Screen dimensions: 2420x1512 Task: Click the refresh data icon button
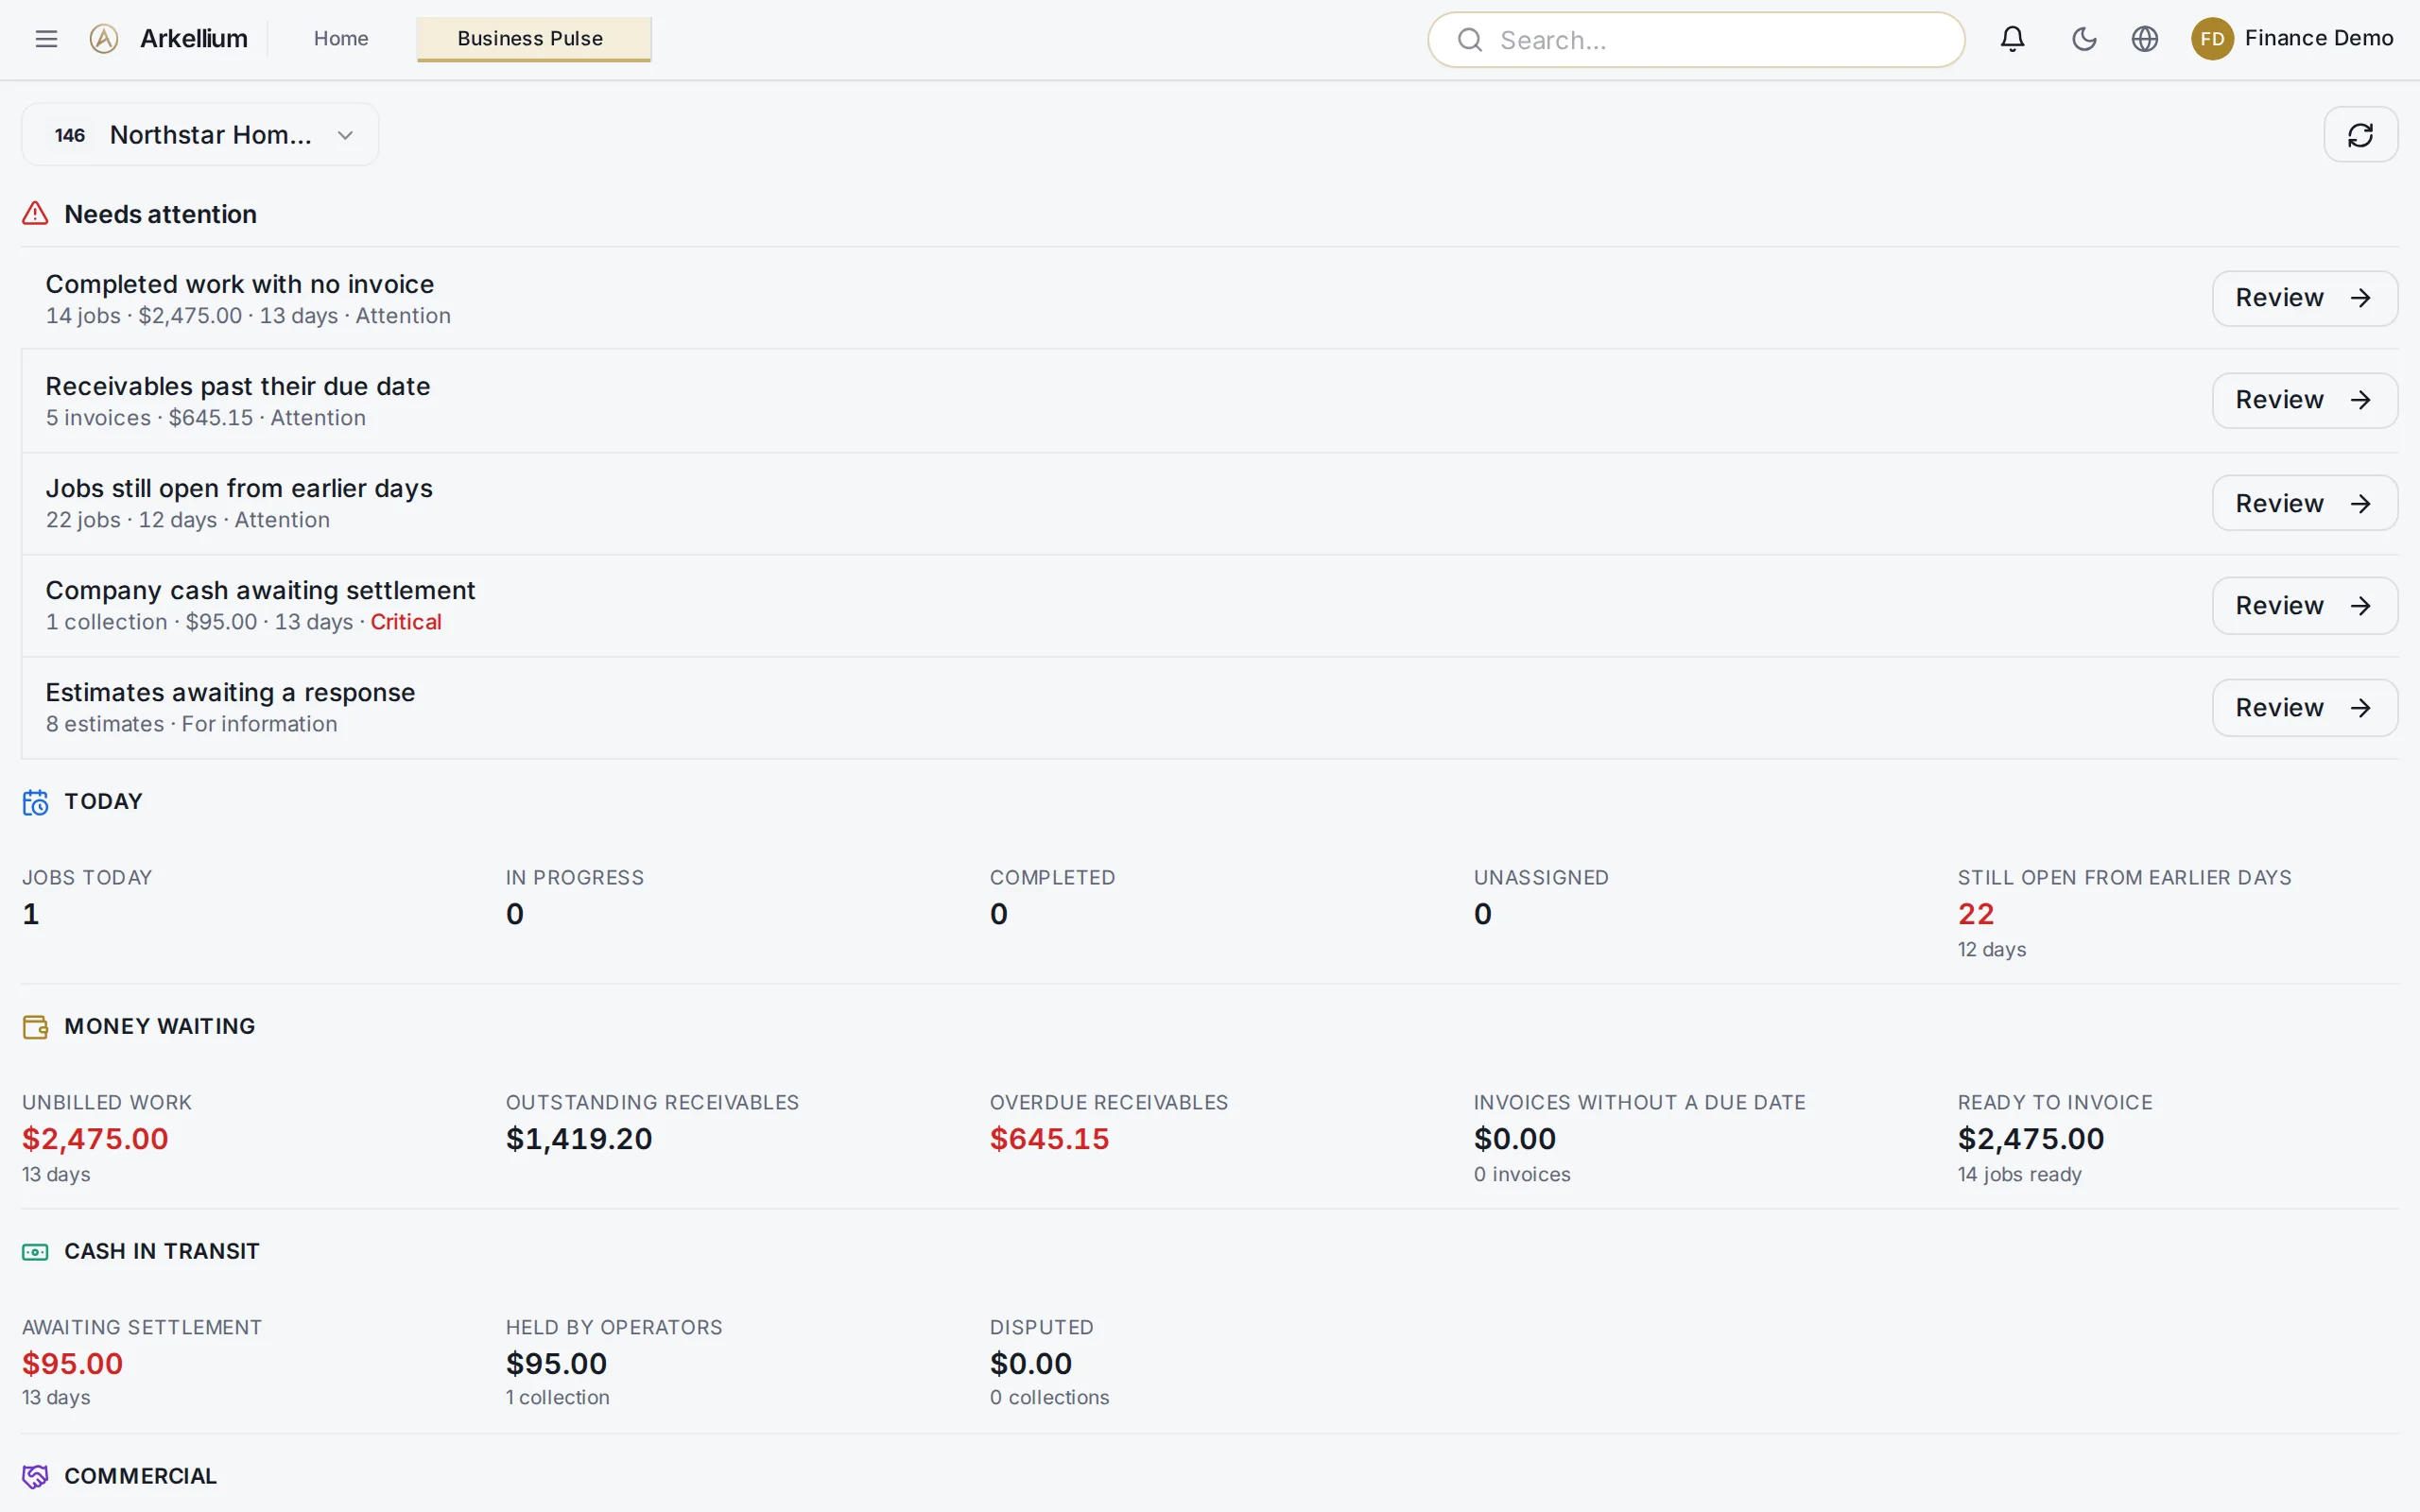click(2360, 134)
